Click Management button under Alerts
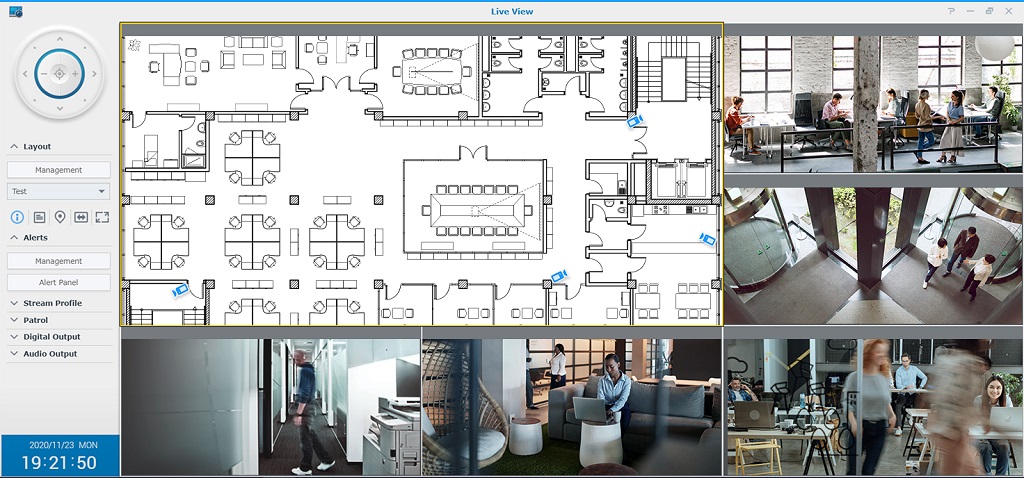 coord(59,261)
